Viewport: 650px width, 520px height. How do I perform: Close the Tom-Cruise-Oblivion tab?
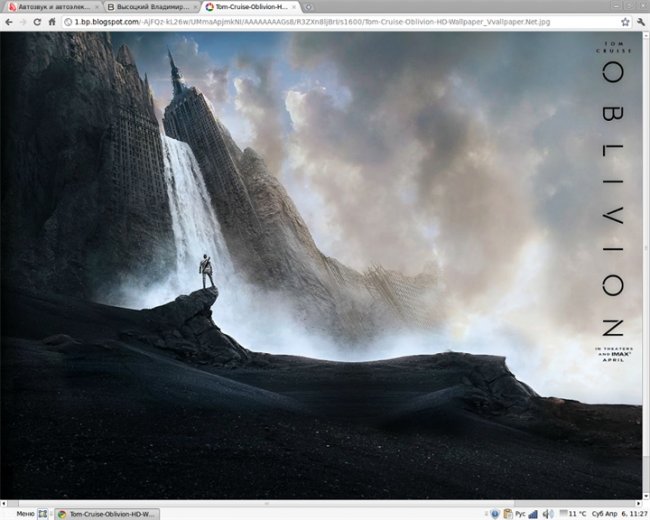click(295, 7)
